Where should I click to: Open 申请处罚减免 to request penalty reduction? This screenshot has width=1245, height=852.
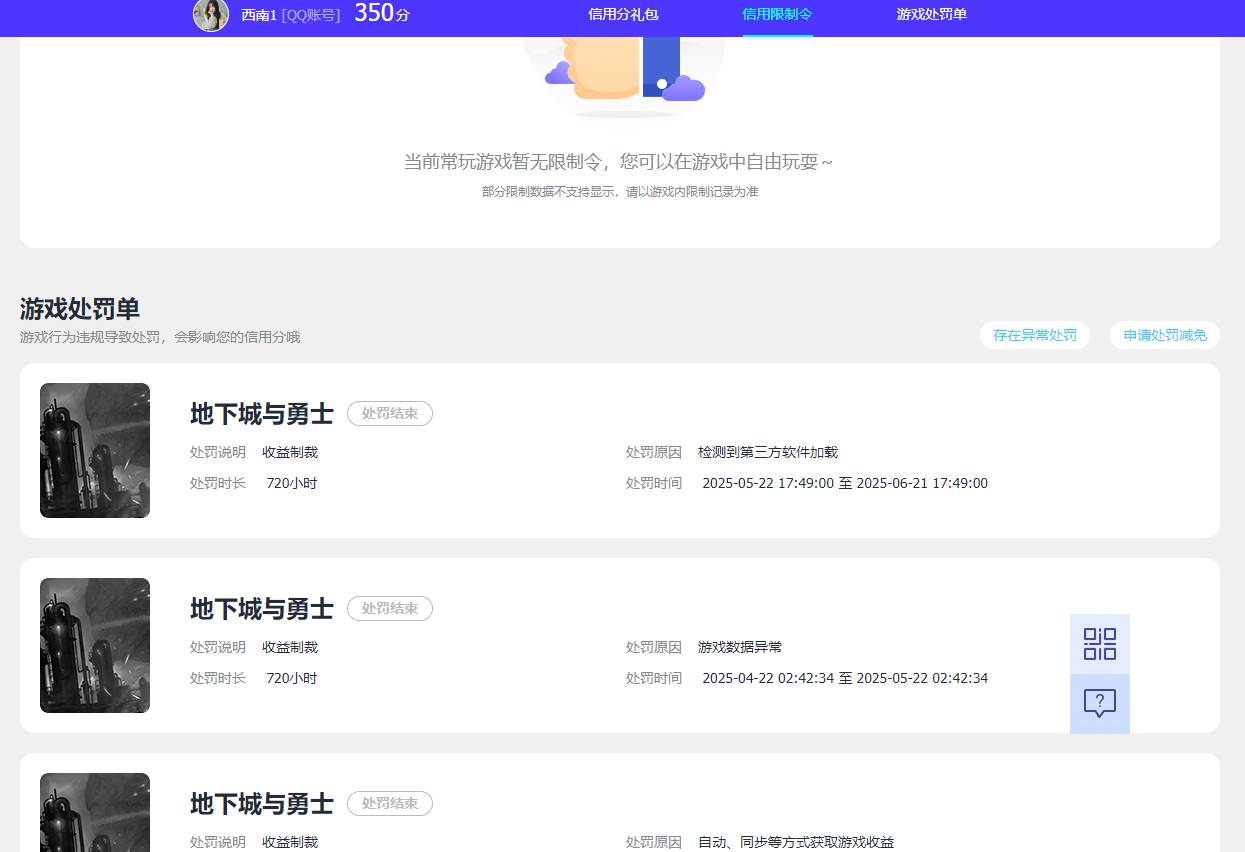[x=1164, y=335]
